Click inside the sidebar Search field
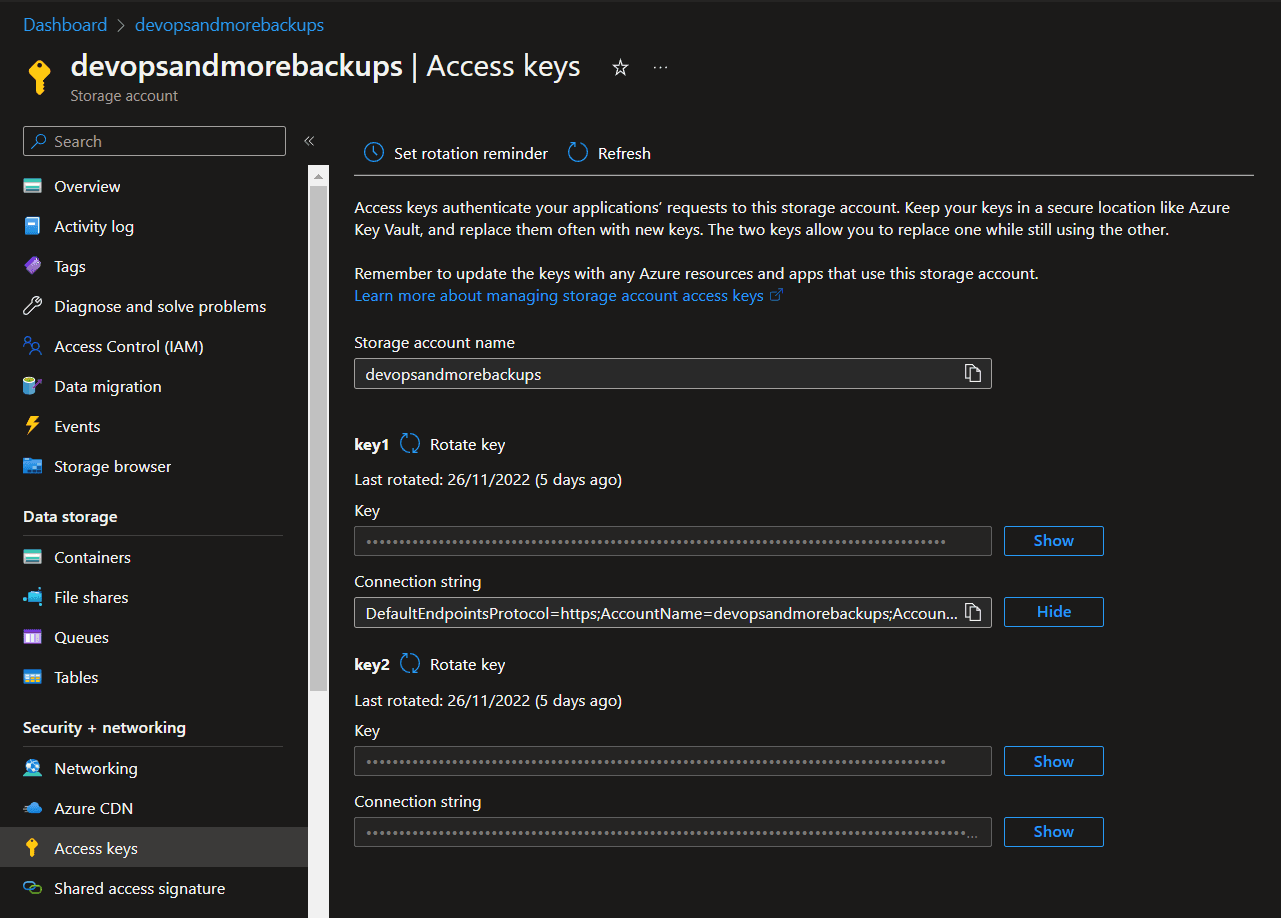 pyautogui.click(x=153, y=141)
